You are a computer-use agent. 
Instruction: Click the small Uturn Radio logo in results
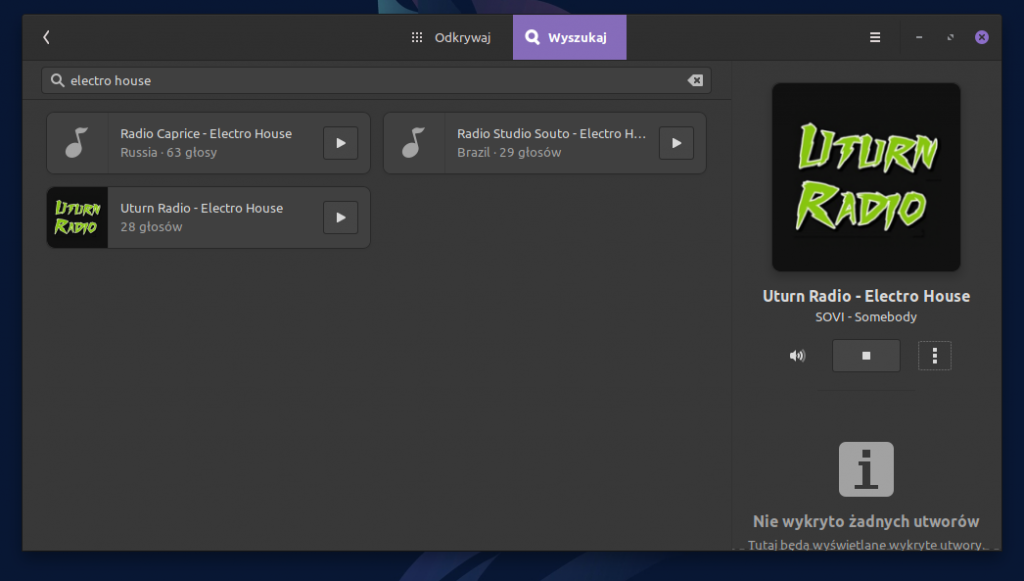[x=77, y=217]
